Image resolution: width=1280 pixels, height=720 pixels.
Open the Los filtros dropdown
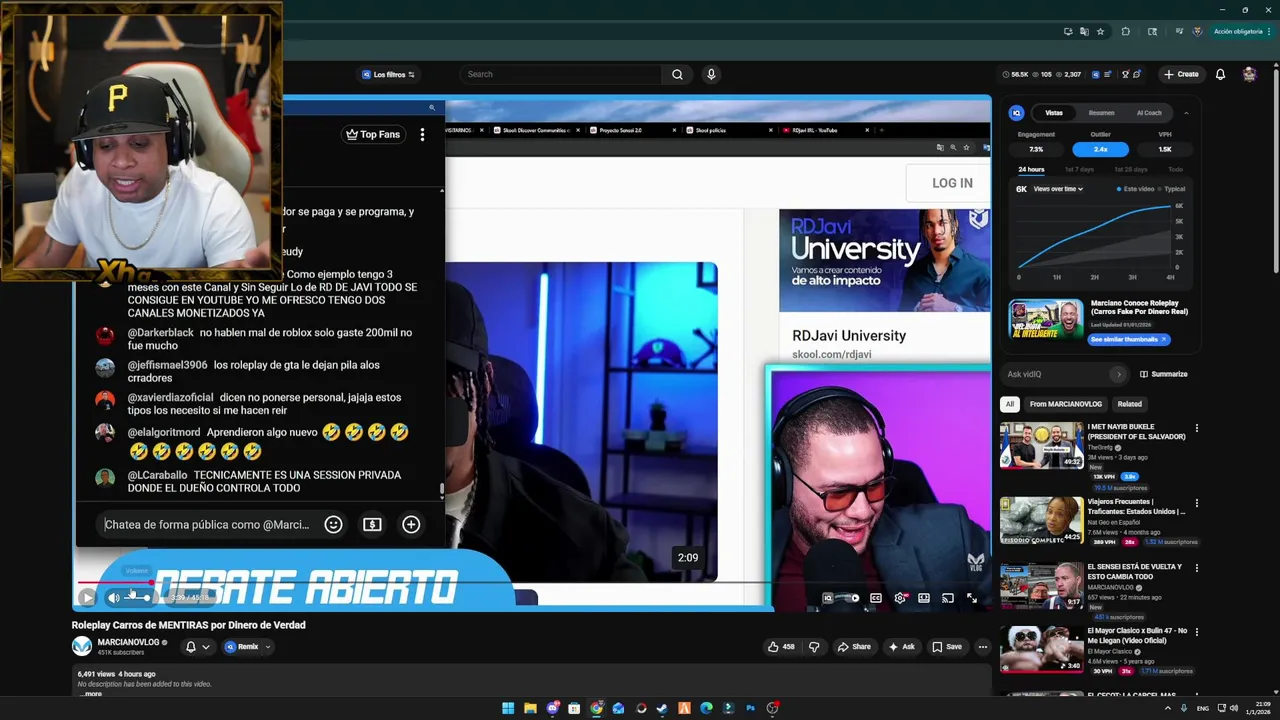(x=388, y=74)
